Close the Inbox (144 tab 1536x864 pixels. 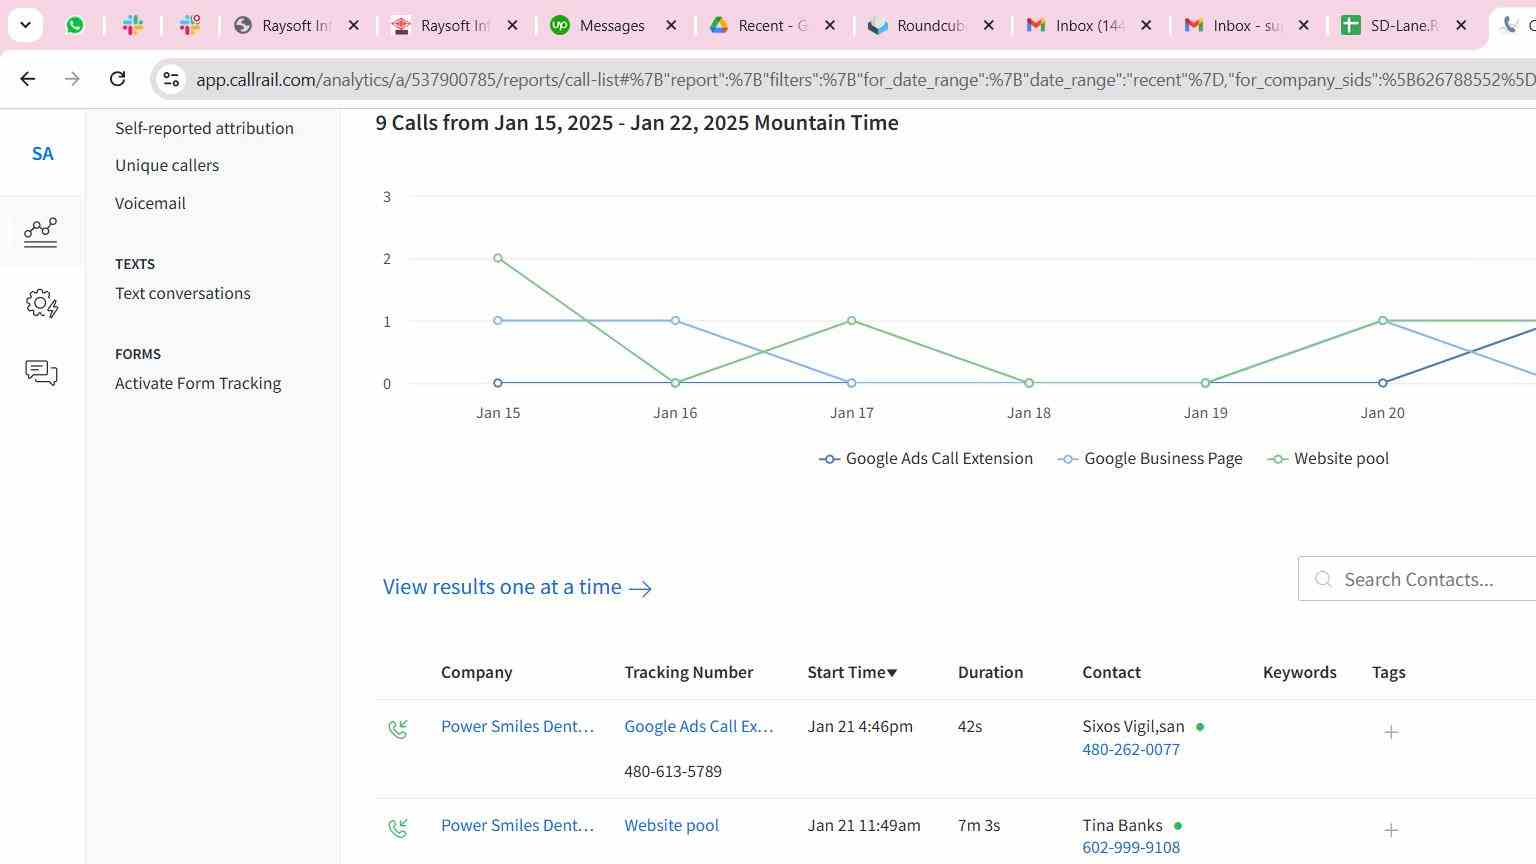click(x=1147, y=25)
